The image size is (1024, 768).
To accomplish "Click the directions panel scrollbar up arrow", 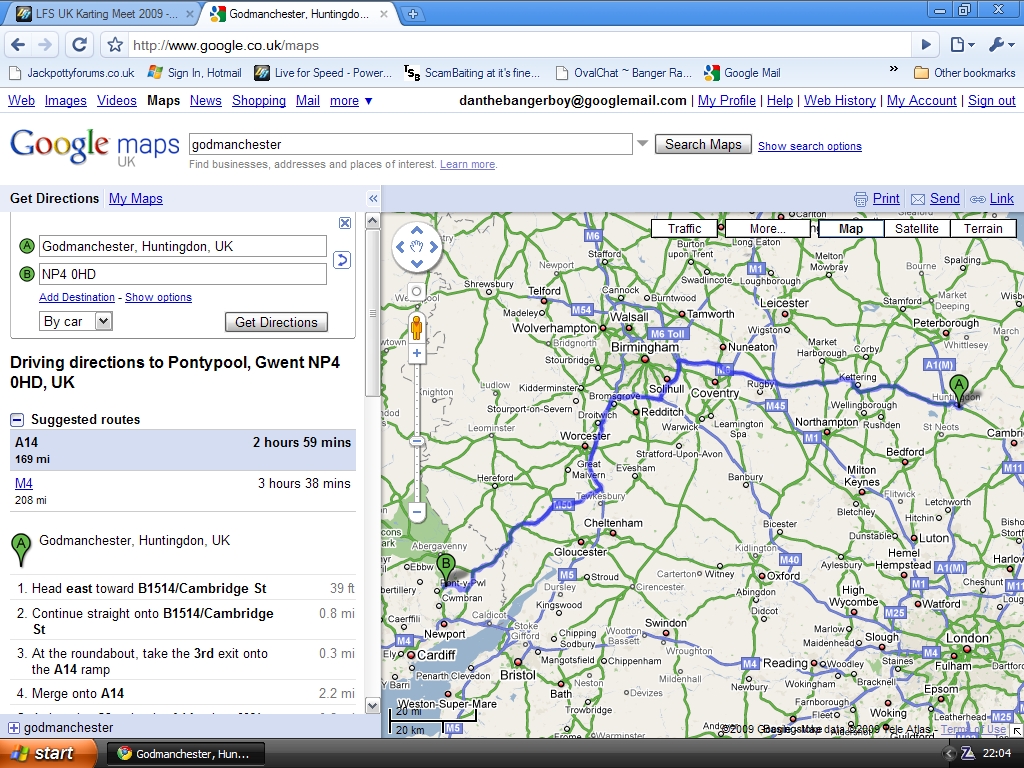I will click(x=372, y=221).
